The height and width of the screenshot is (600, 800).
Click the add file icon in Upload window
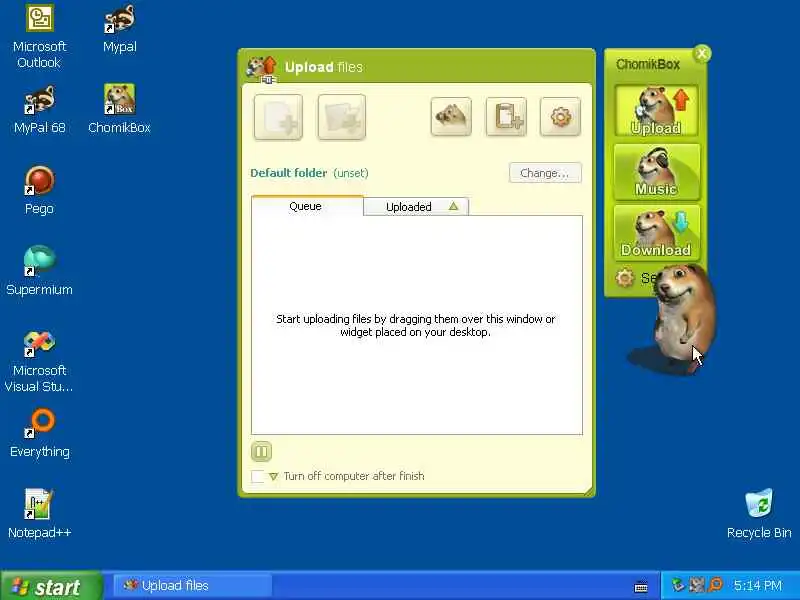[279, 117]
